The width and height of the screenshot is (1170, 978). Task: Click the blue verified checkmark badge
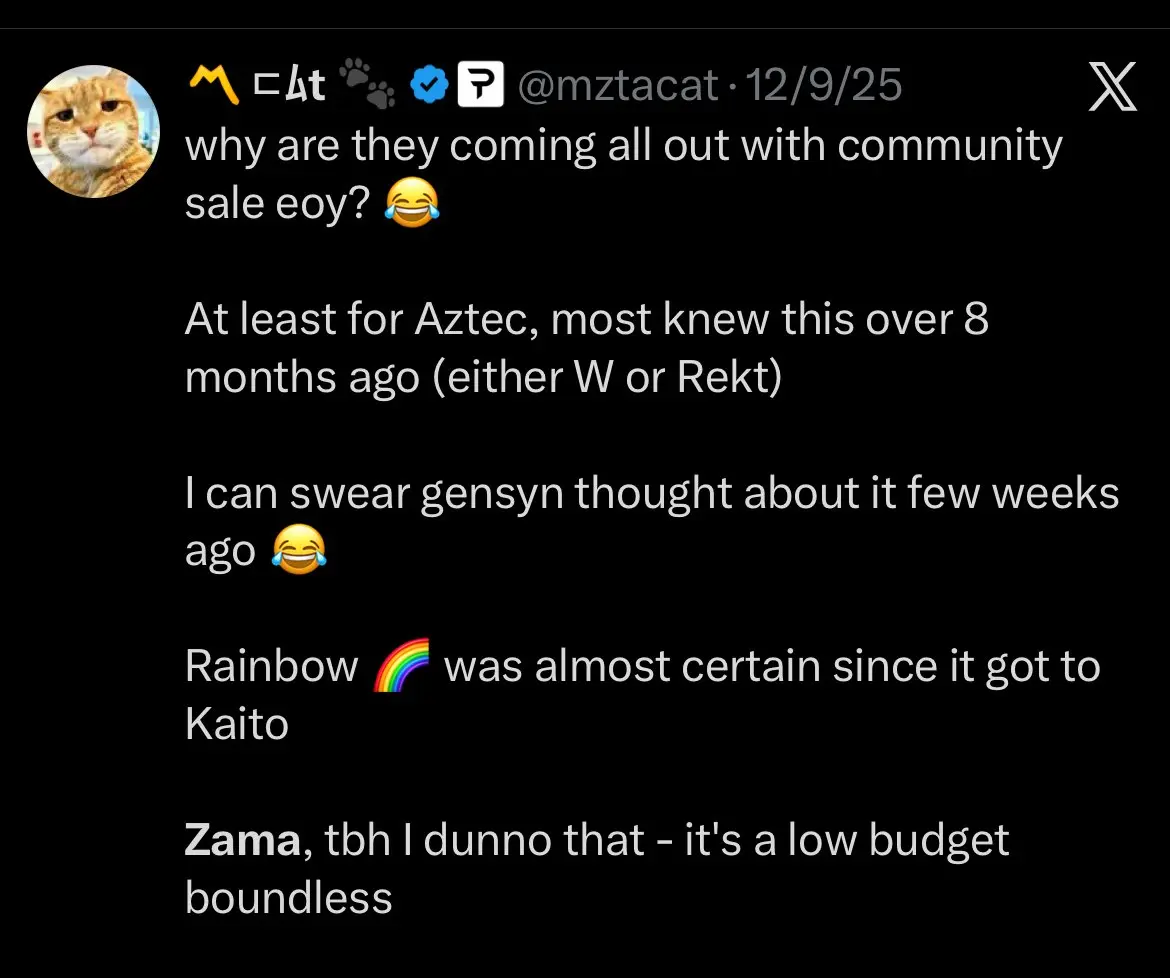tap(429, 84)
